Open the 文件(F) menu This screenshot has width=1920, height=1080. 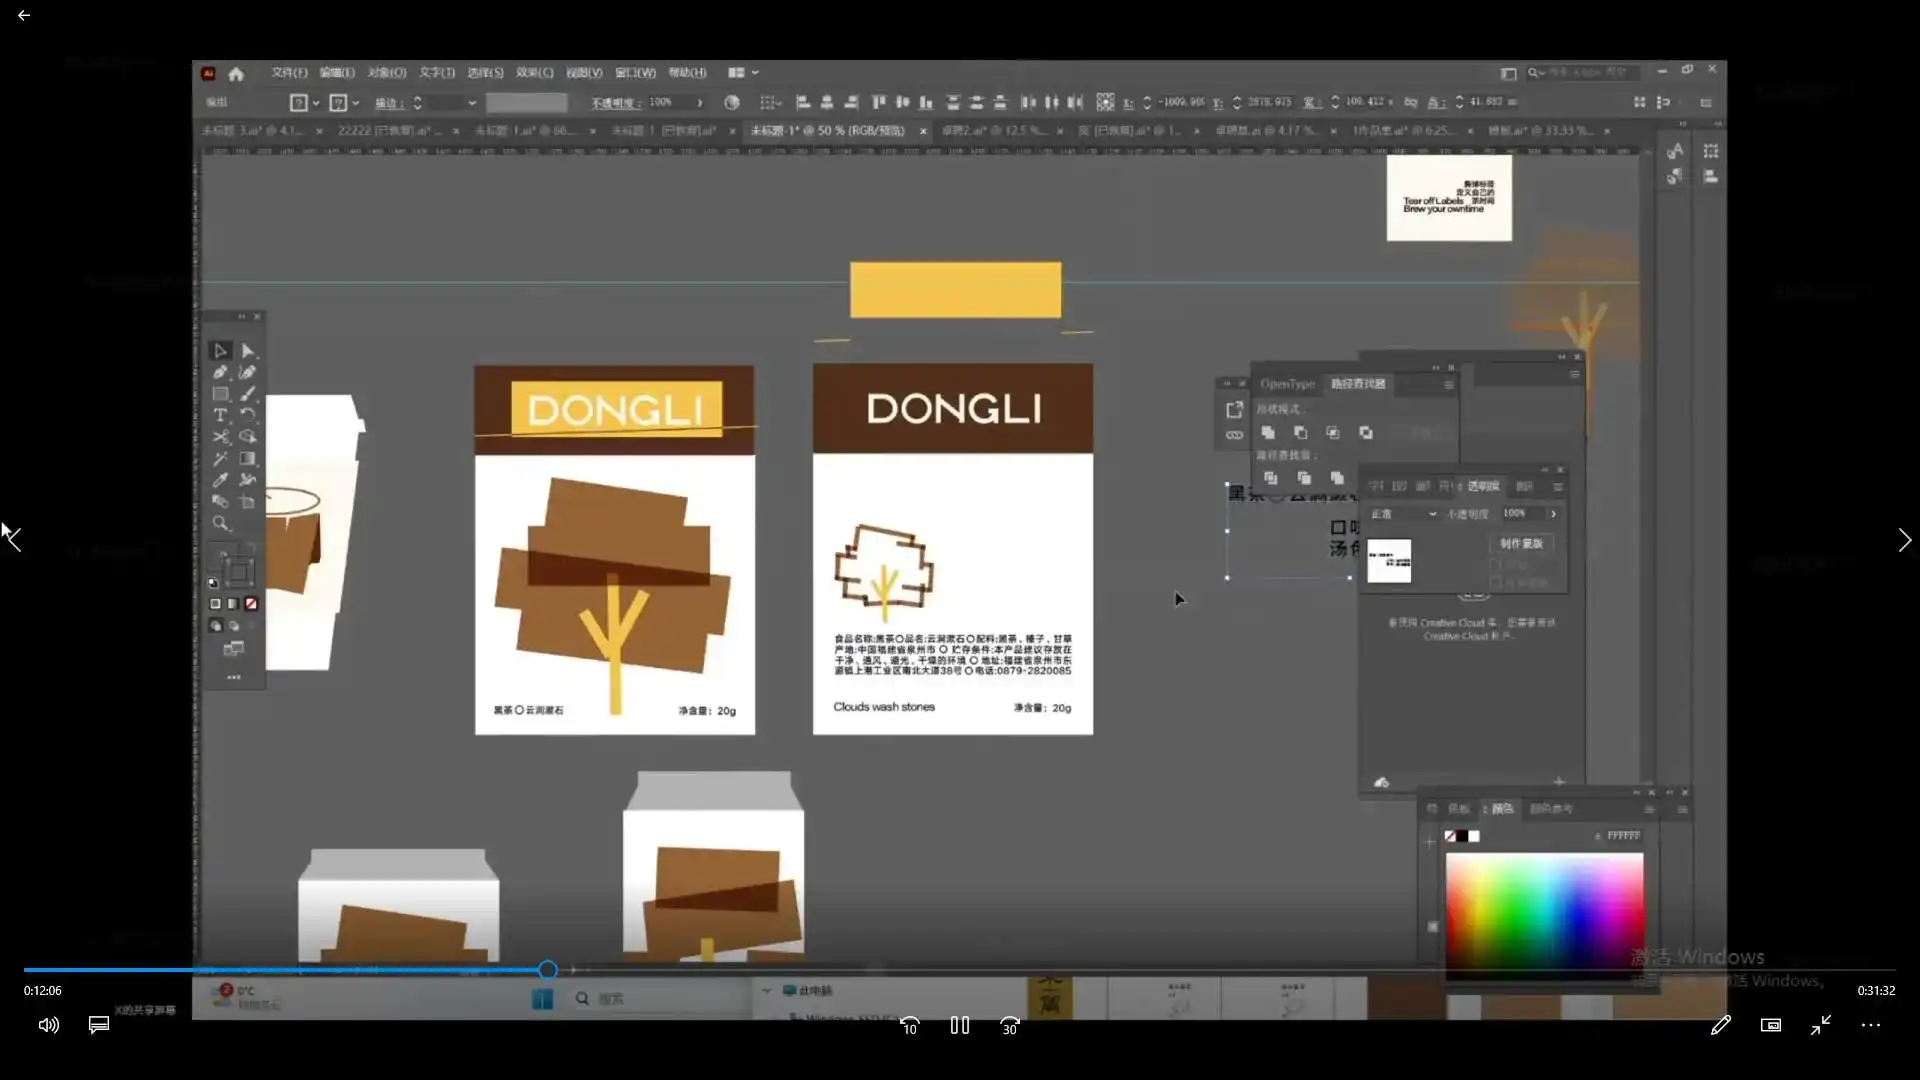pyautogui.click(x=289, y=73)
